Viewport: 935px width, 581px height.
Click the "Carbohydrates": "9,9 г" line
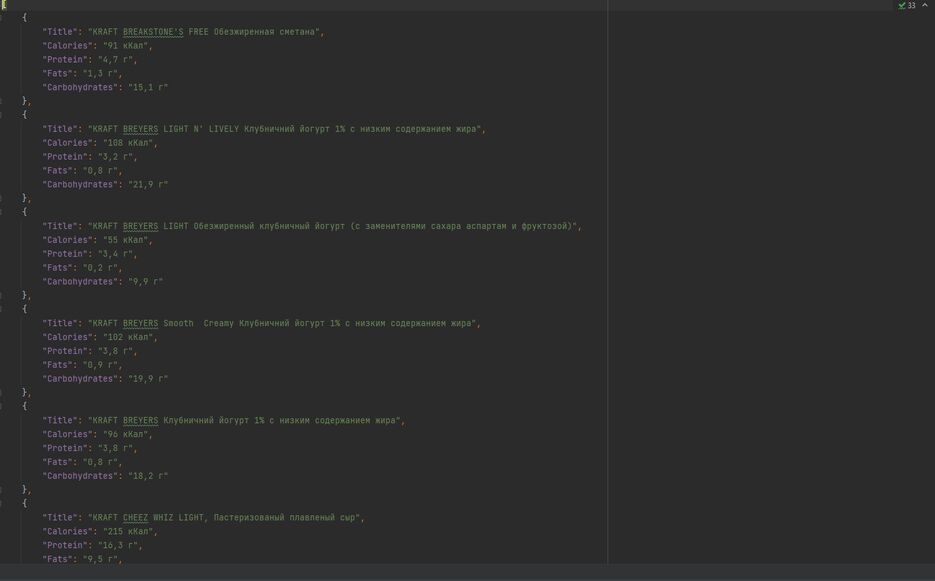coord(103,282)
